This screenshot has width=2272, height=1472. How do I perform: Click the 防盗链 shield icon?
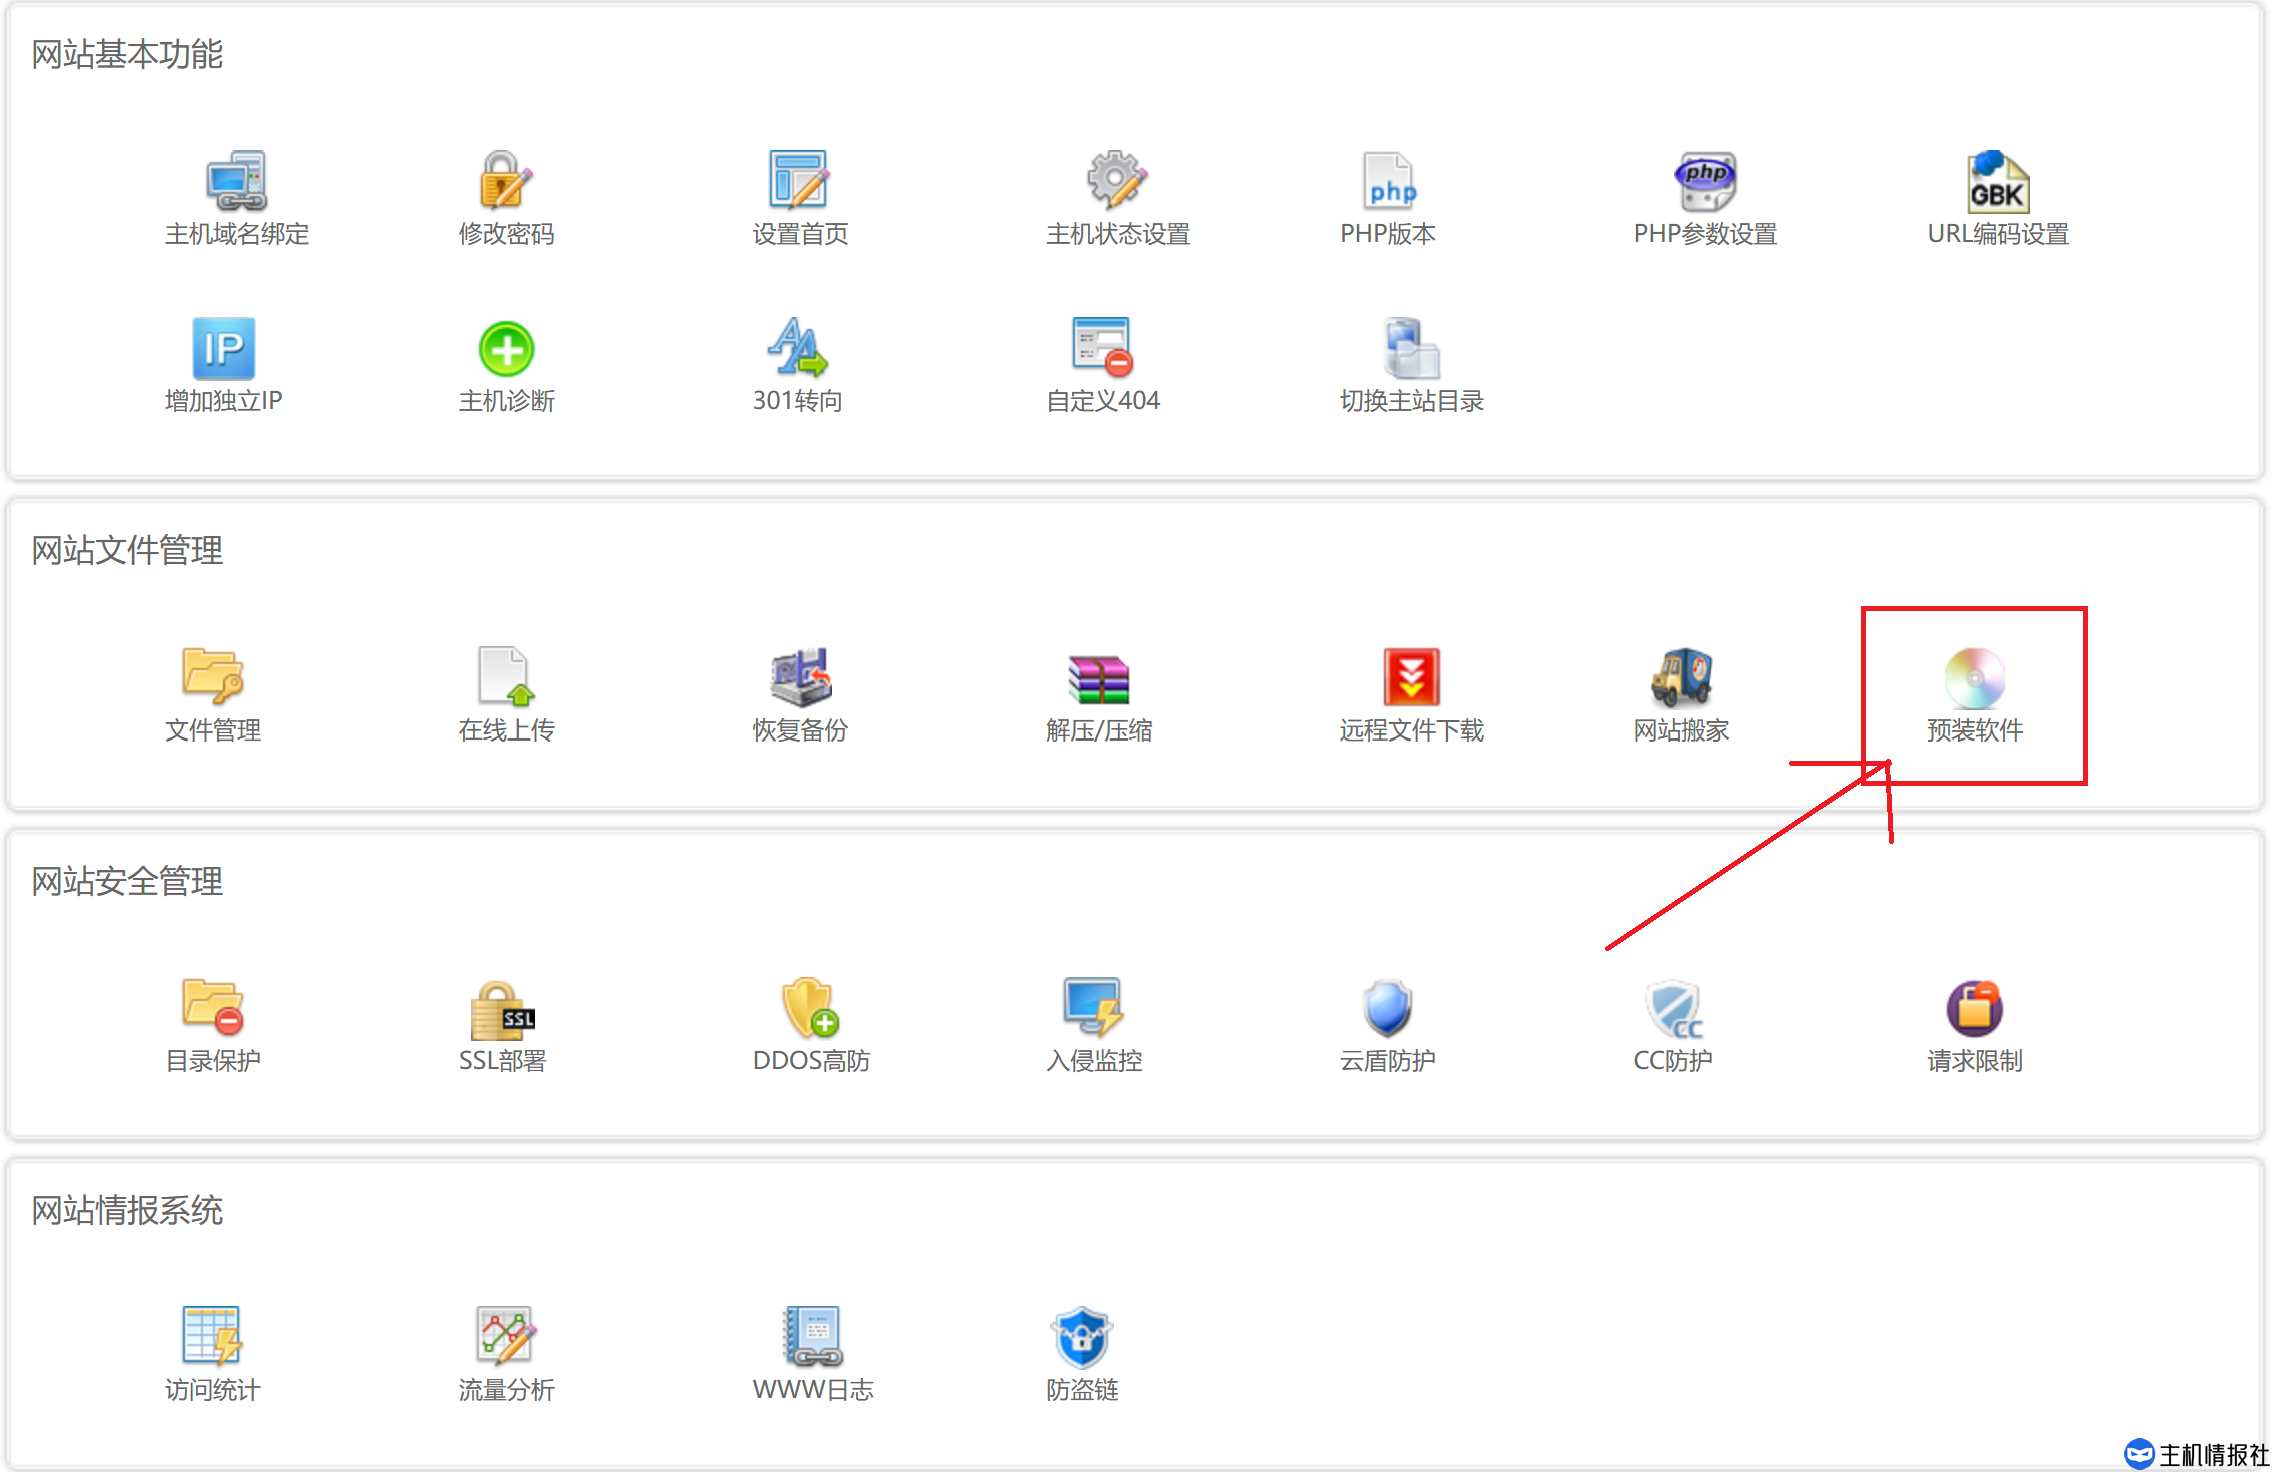click(1081, 1336)
